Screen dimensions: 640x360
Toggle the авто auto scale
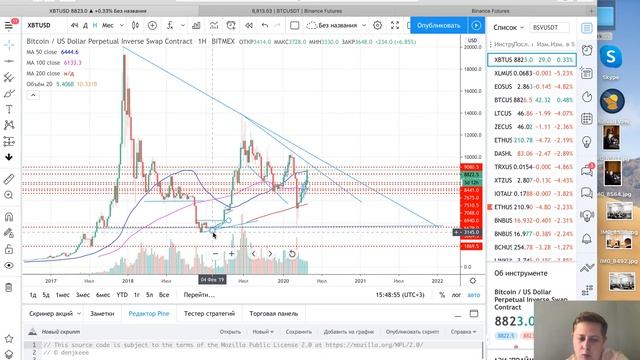pos(473,295)
